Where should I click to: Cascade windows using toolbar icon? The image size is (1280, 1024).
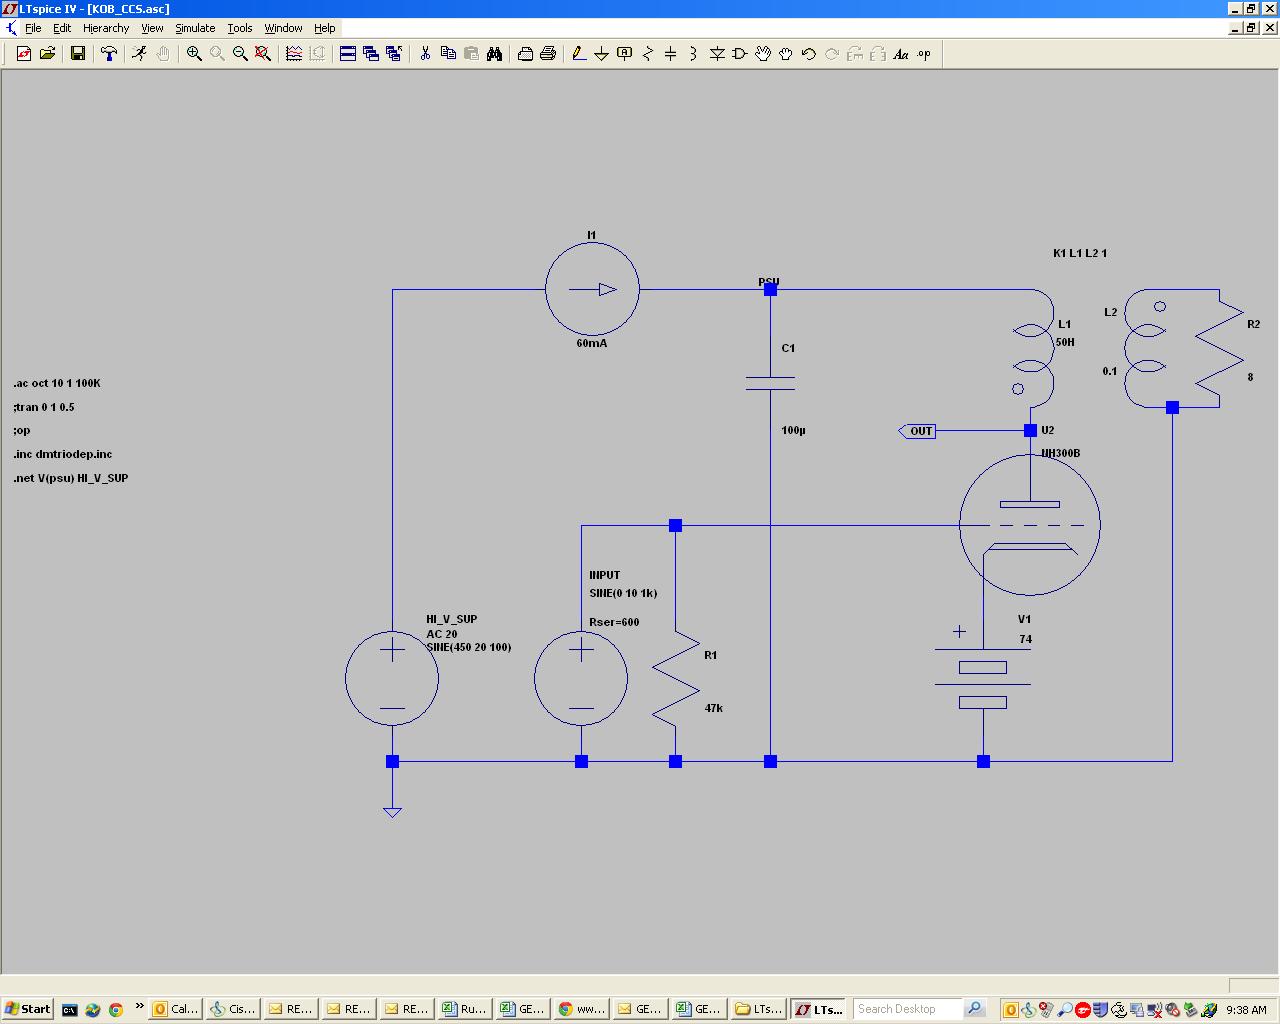pos(371,54)
